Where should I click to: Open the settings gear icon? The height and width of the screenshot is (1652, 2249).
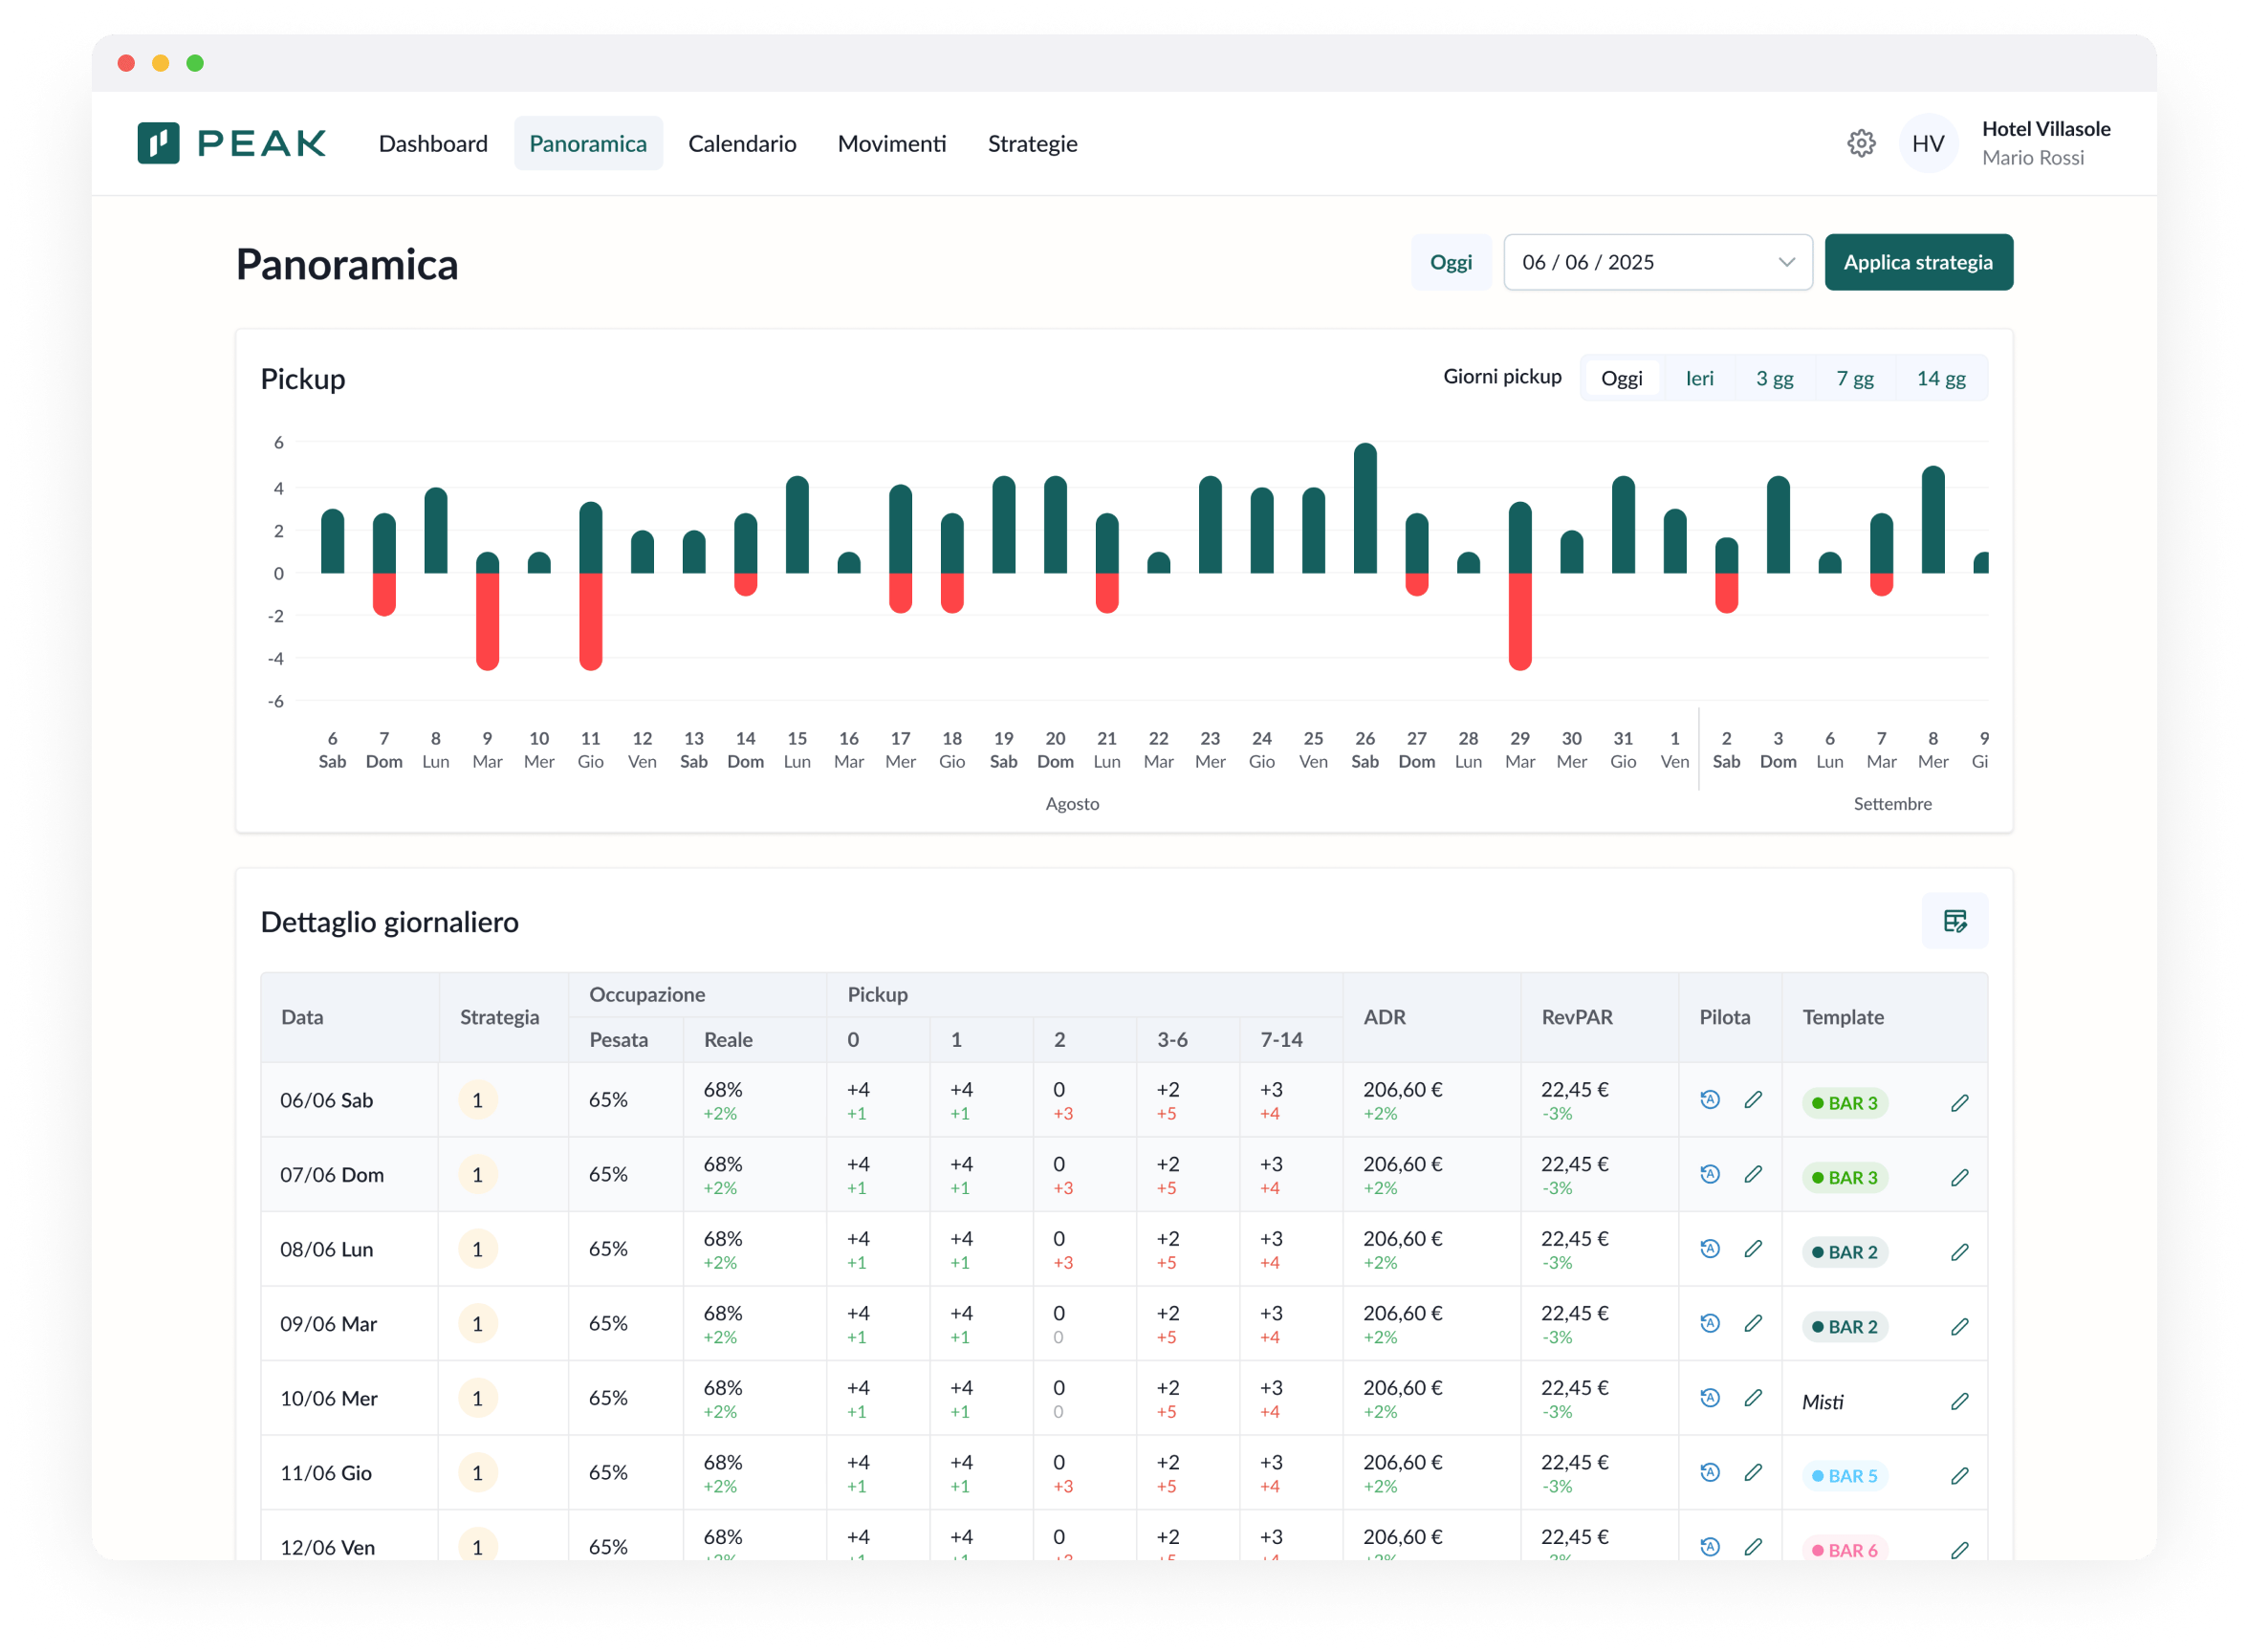tap(1860, 143)
